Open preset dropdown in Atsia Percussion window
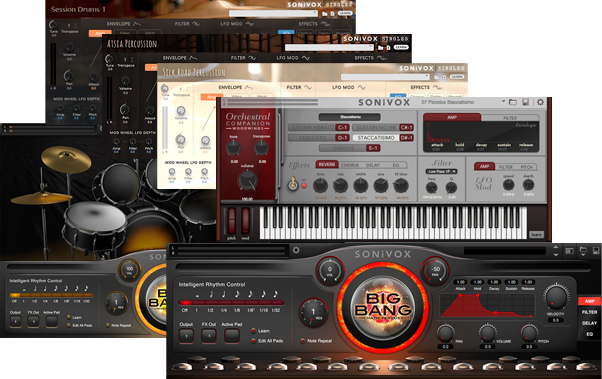 tap(329, 47)
